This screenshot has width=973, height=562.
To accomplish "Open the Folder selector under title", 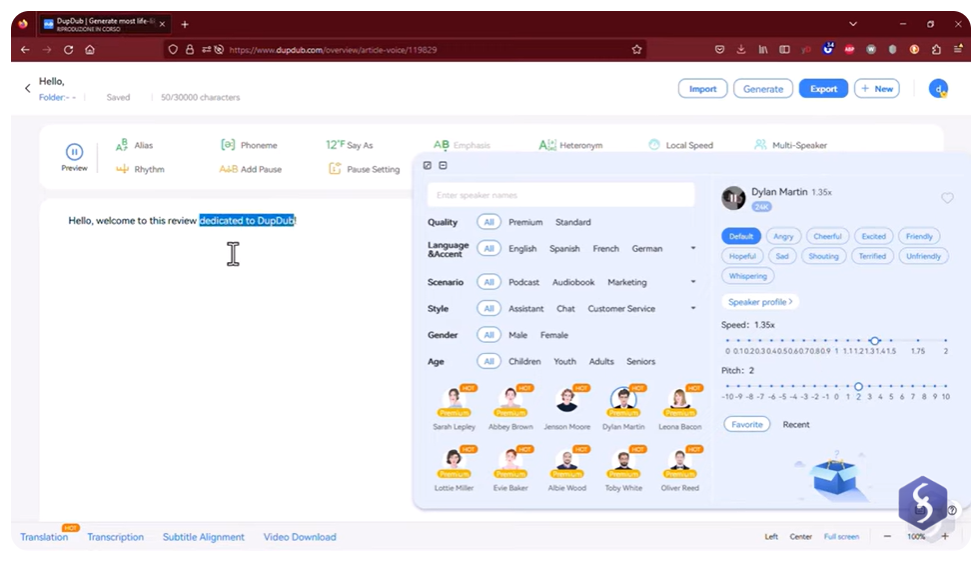I will pos(57,97).
